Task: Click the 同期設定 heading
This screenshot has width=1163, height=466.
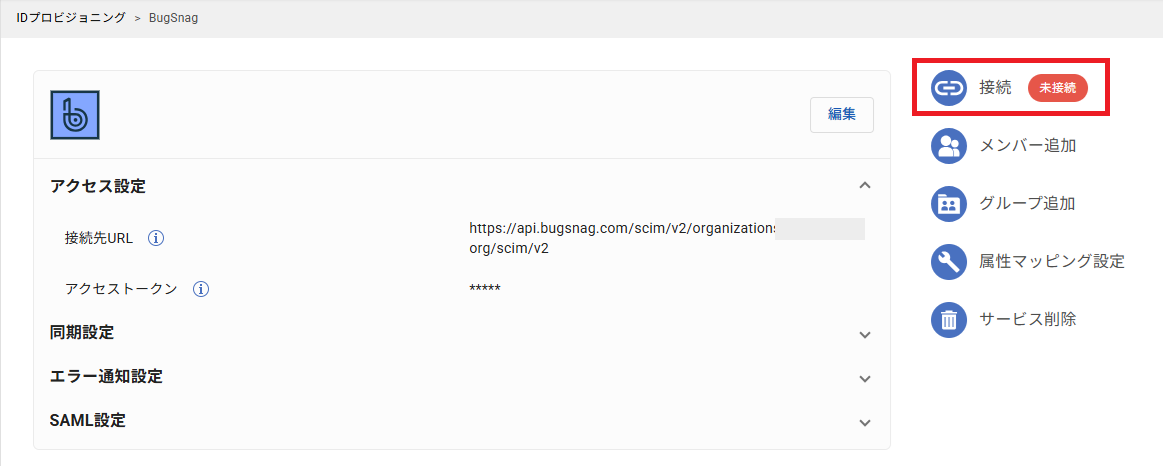Action: [82, 332]
